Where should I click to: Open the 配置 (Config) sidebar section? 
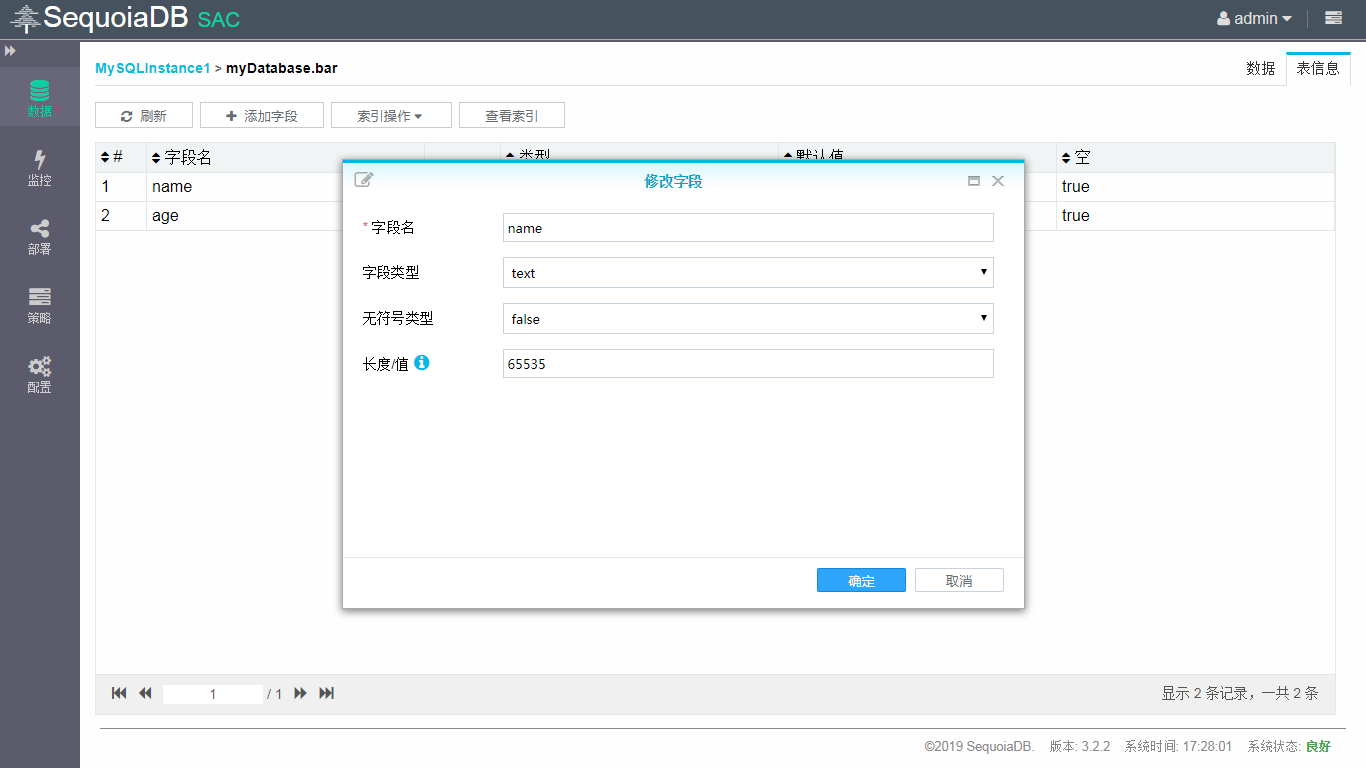pyautogui.click(x=39, y=375)
